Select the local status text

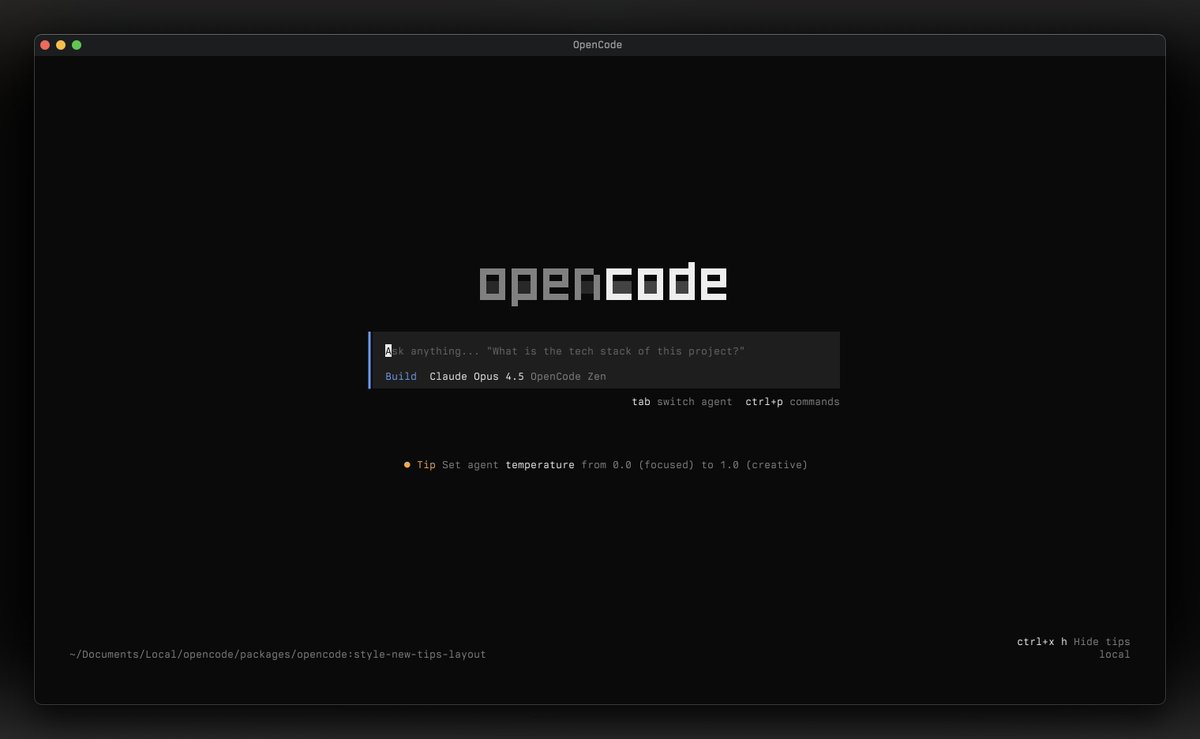point(1115,655)
